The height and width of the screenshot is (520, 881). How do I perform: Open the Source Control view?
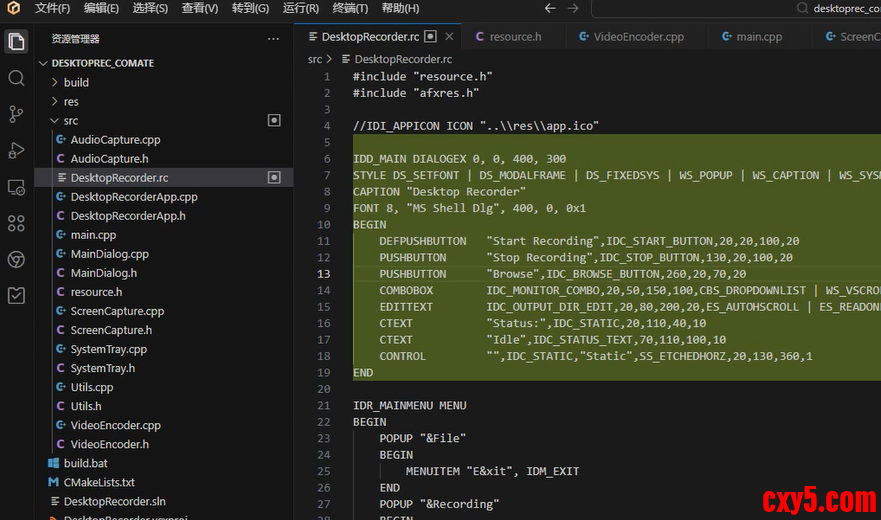16,114
